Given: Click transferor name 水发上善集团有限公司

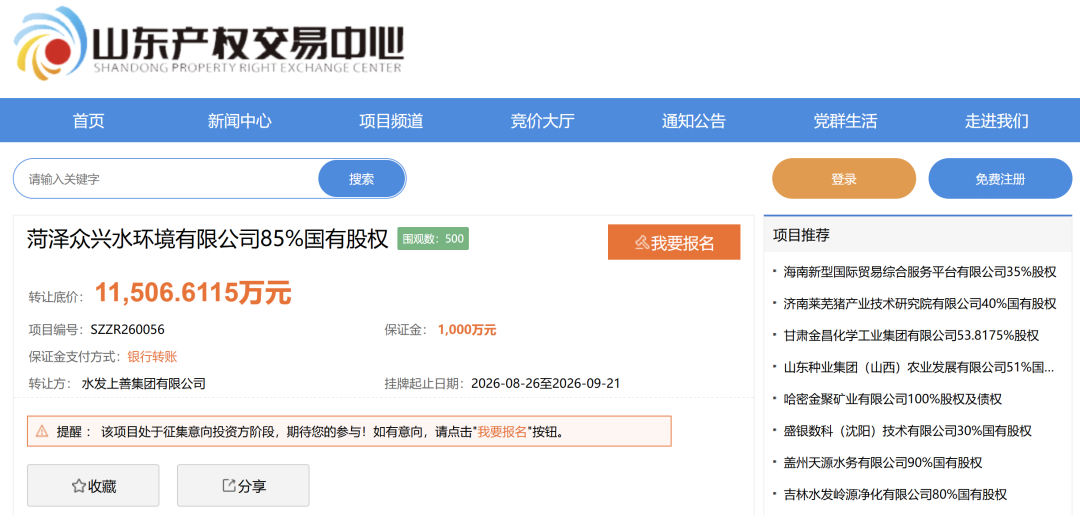Looking at the screenshot, I should click(143, 383).
